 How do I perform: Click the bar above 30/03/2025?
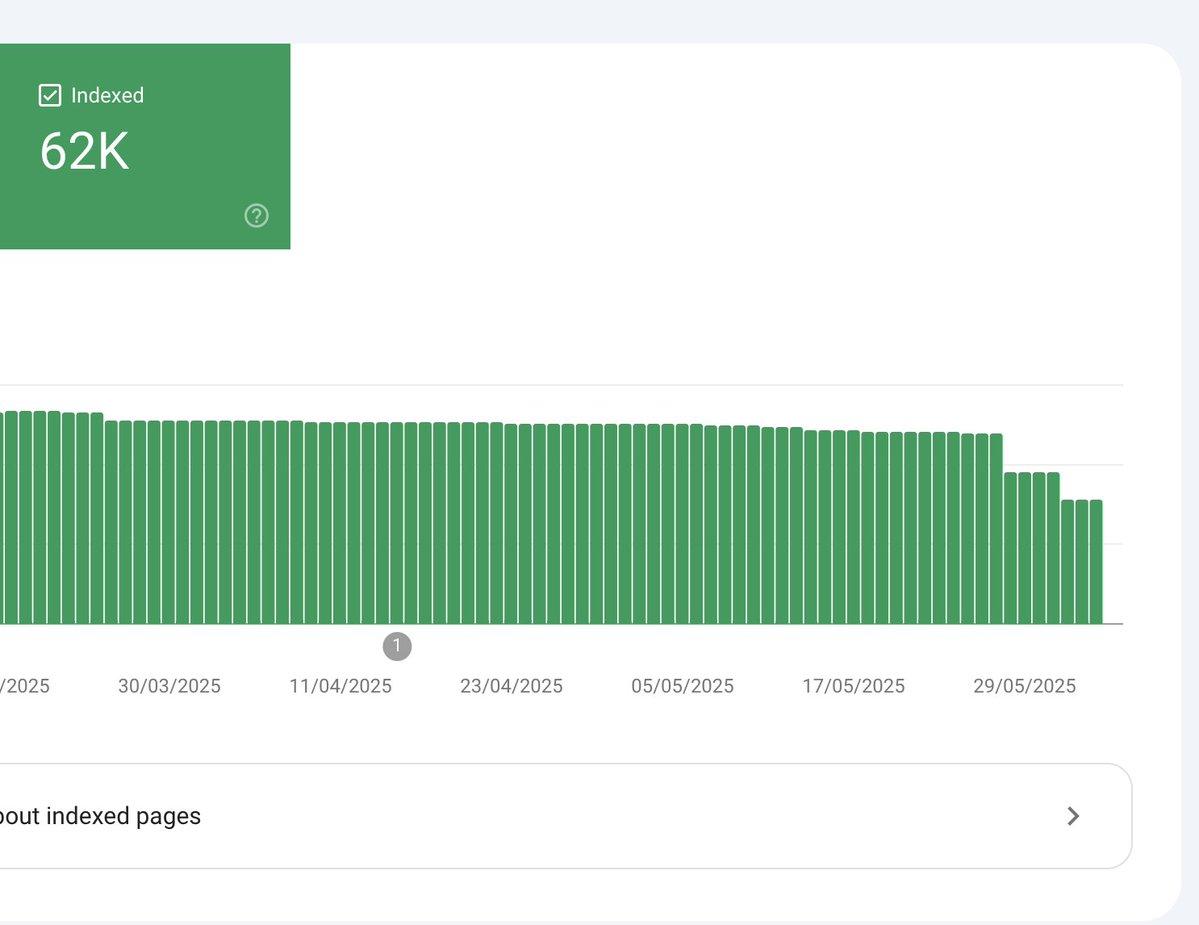pyautogui.click(x=168, y=522)
